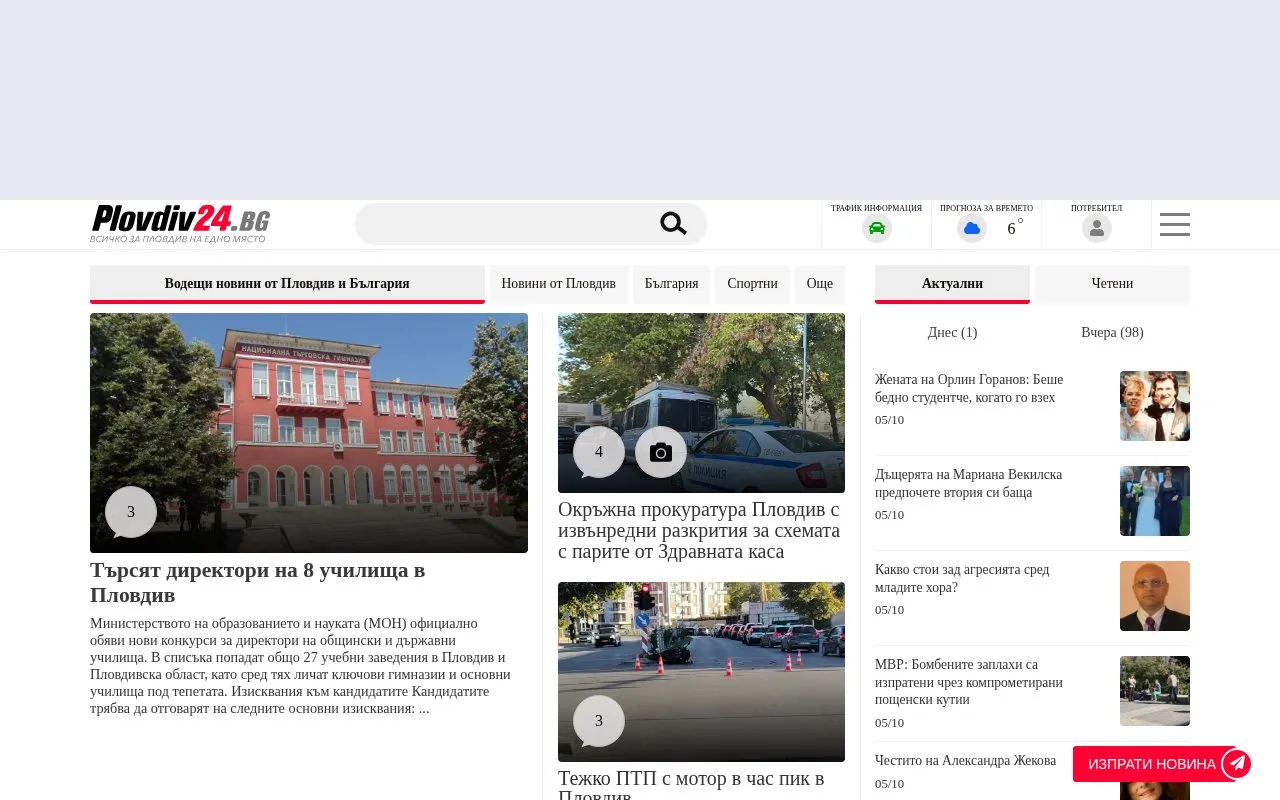Screen dimensions: 1280x800
Task: Click the bald man portrait thumbnail
Action: pos(1155,596)
